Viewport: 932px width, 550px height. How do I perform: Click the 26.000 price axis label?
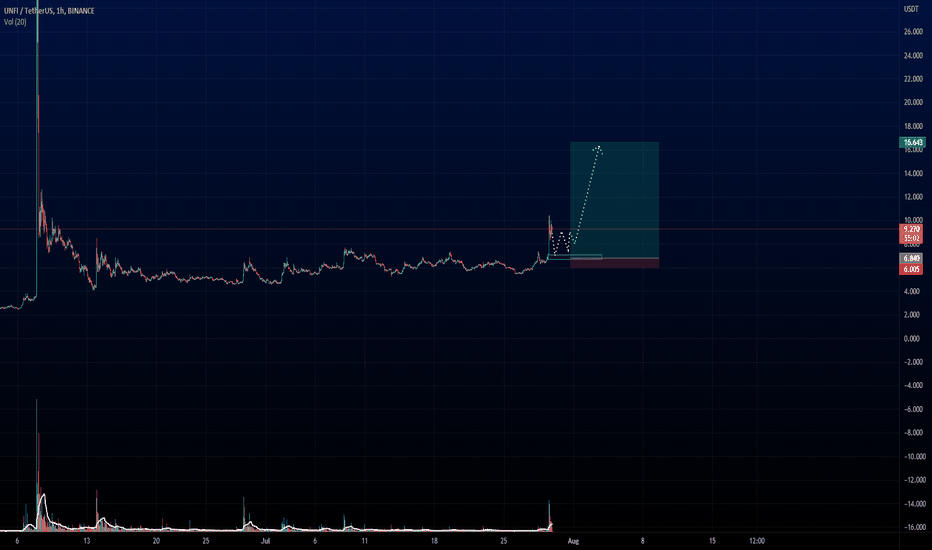(913, 32)
